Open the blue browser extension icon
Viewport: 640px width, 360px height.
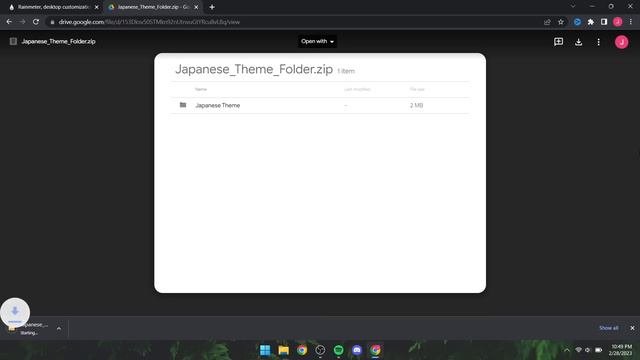pos(577,22)
